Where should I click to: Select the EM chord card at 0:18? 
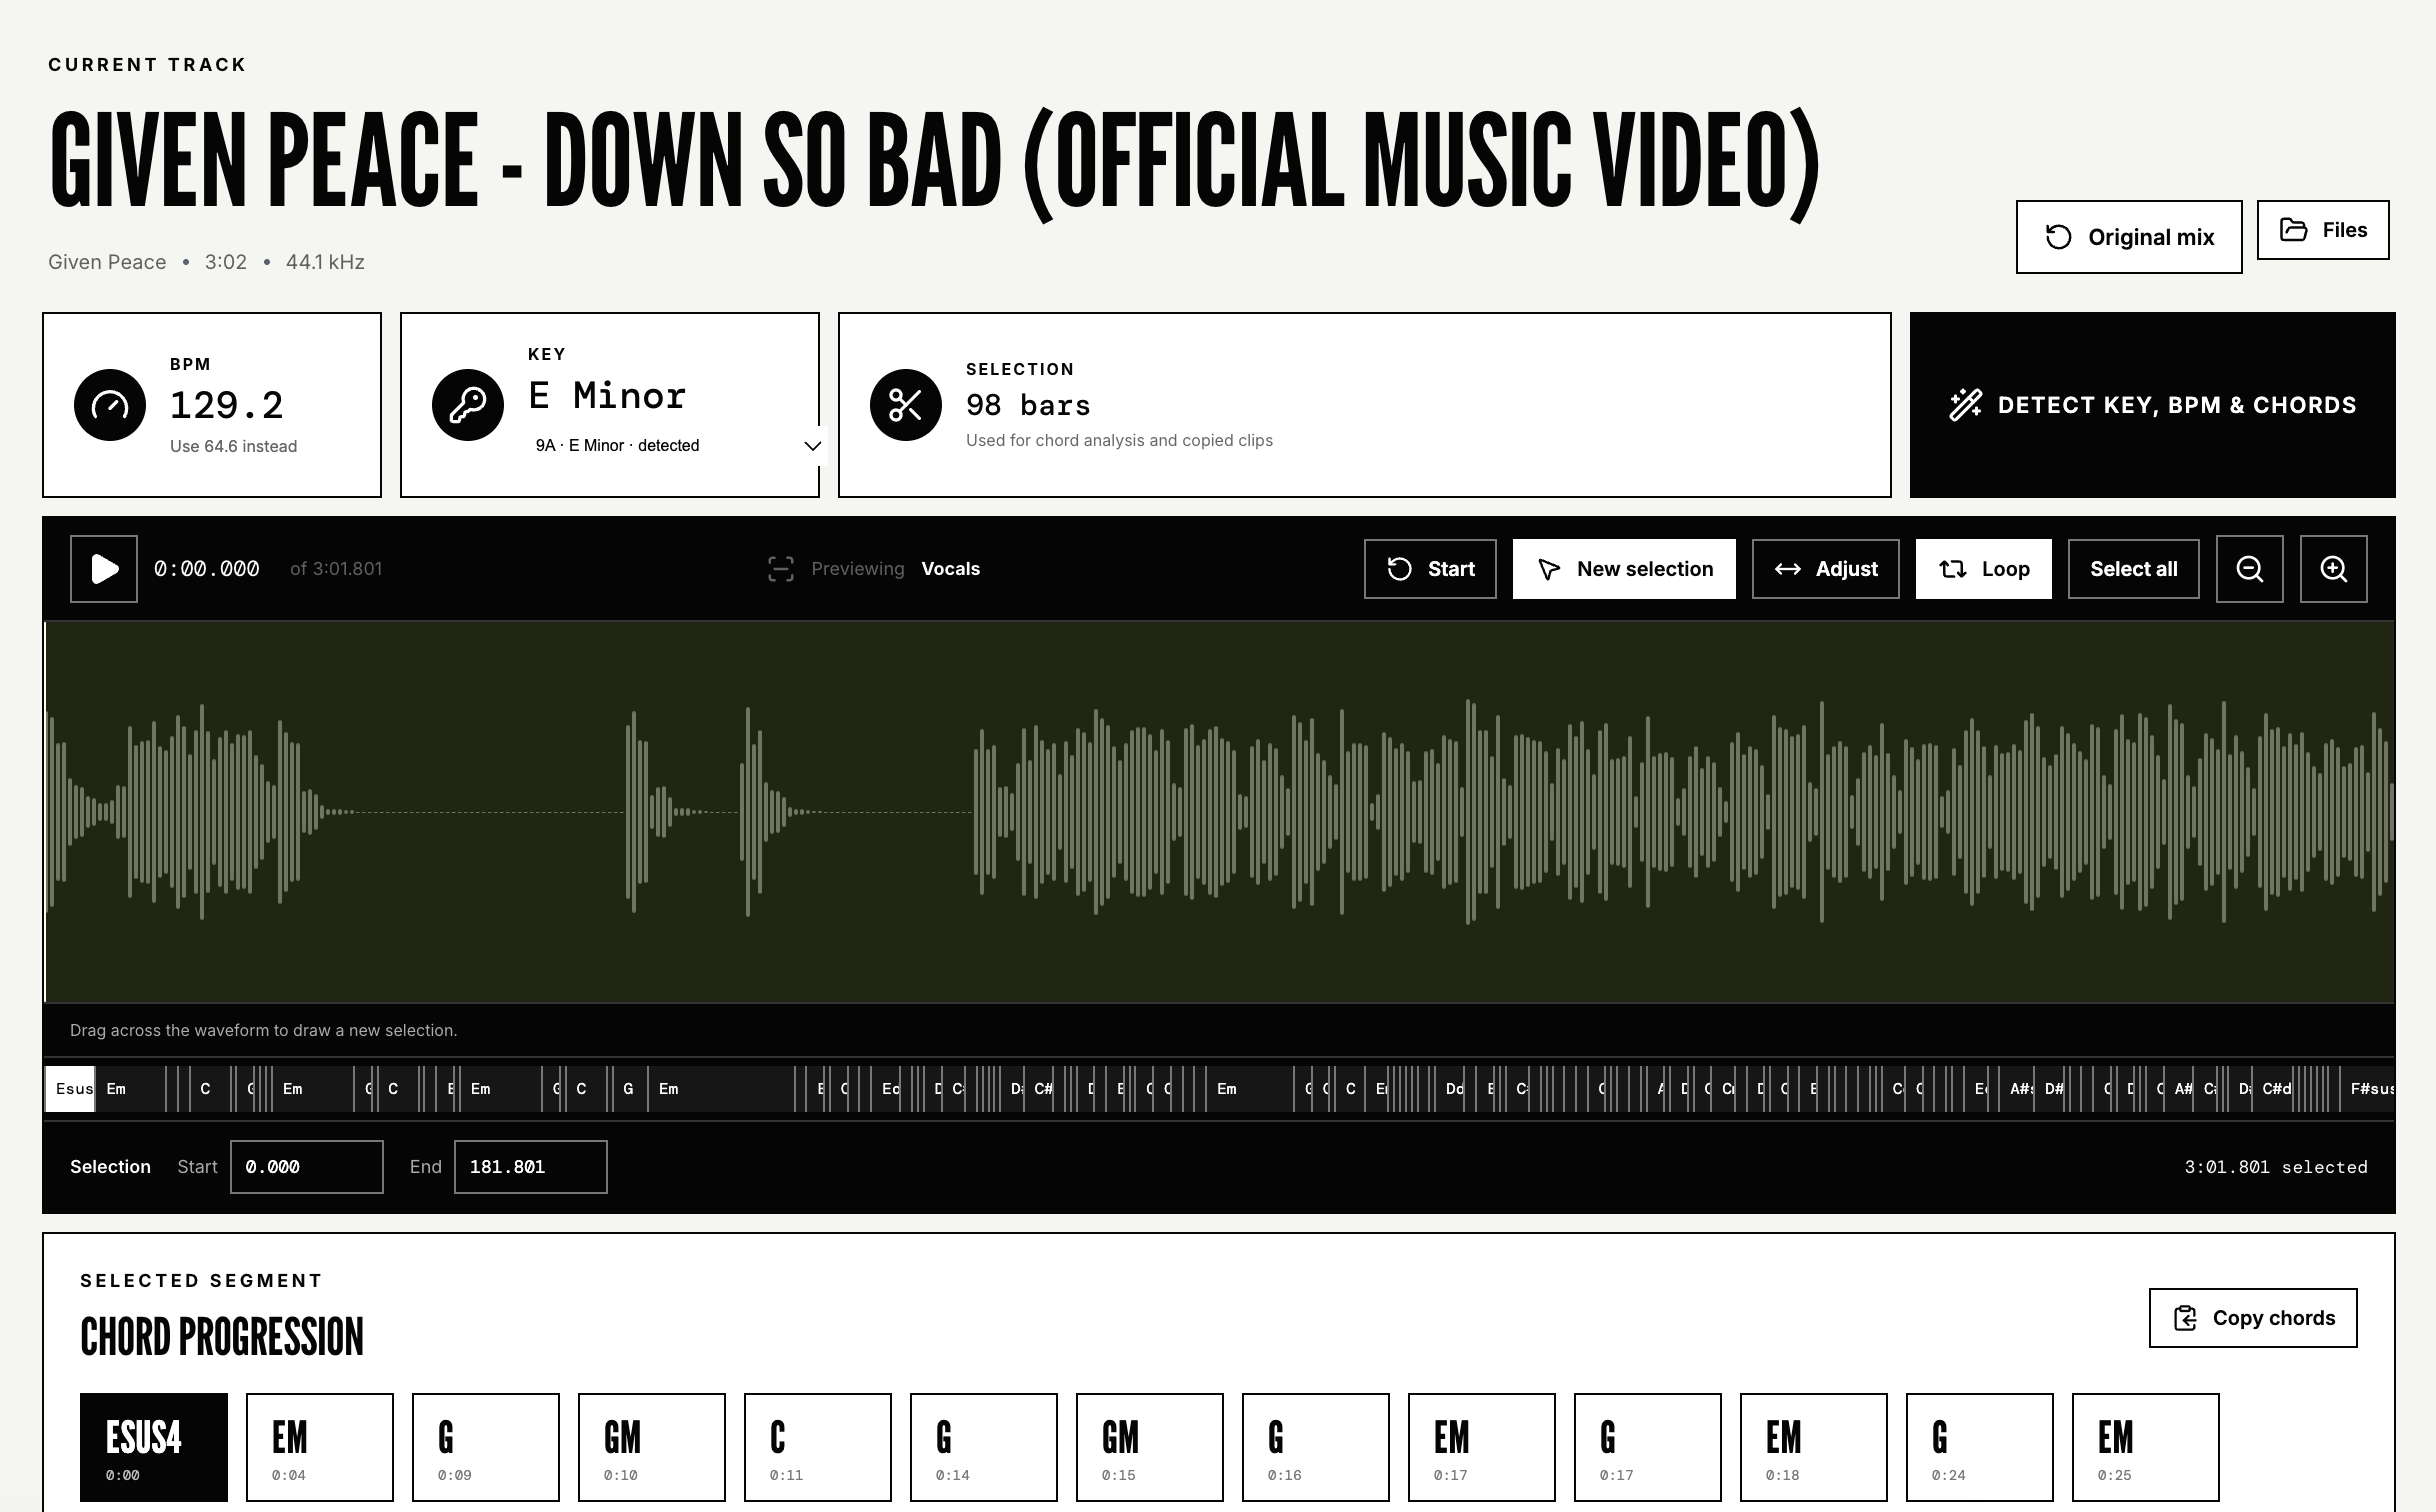coord(1814,1447)
